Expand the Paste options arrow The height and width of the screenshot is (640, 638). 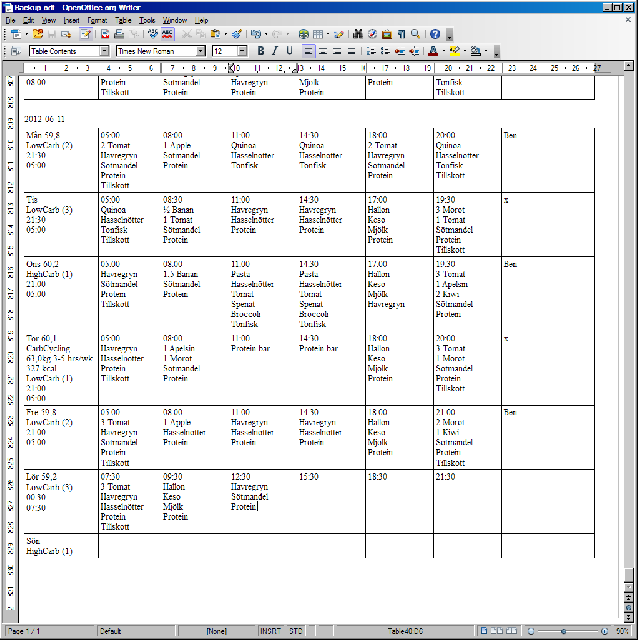(225, 34)
